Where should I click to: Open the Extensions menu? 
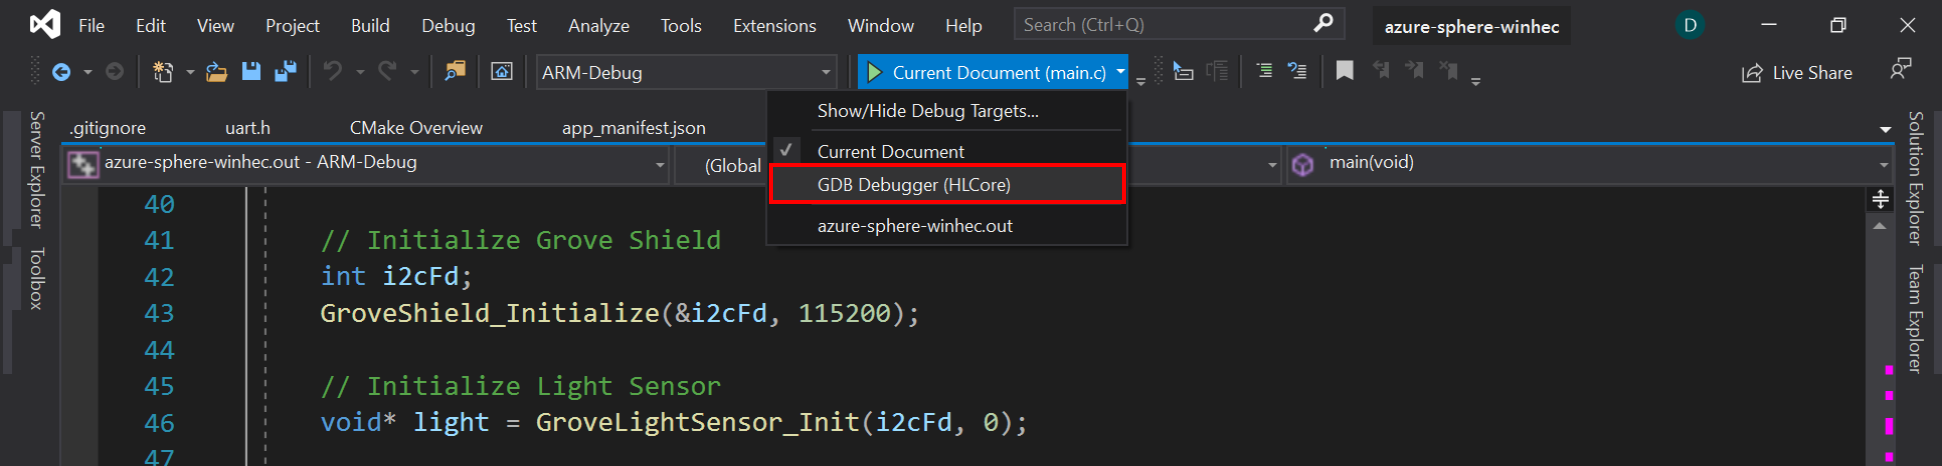point(774,26)
